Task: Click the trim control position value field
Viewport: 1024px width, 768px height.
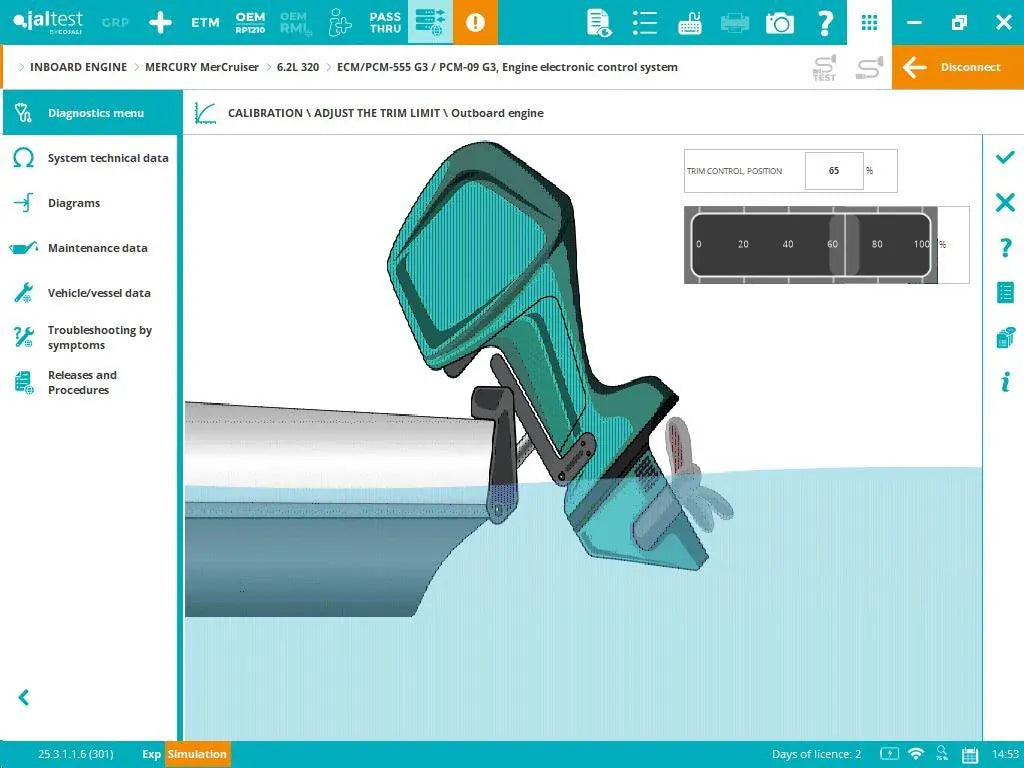Action: (833, 170)
